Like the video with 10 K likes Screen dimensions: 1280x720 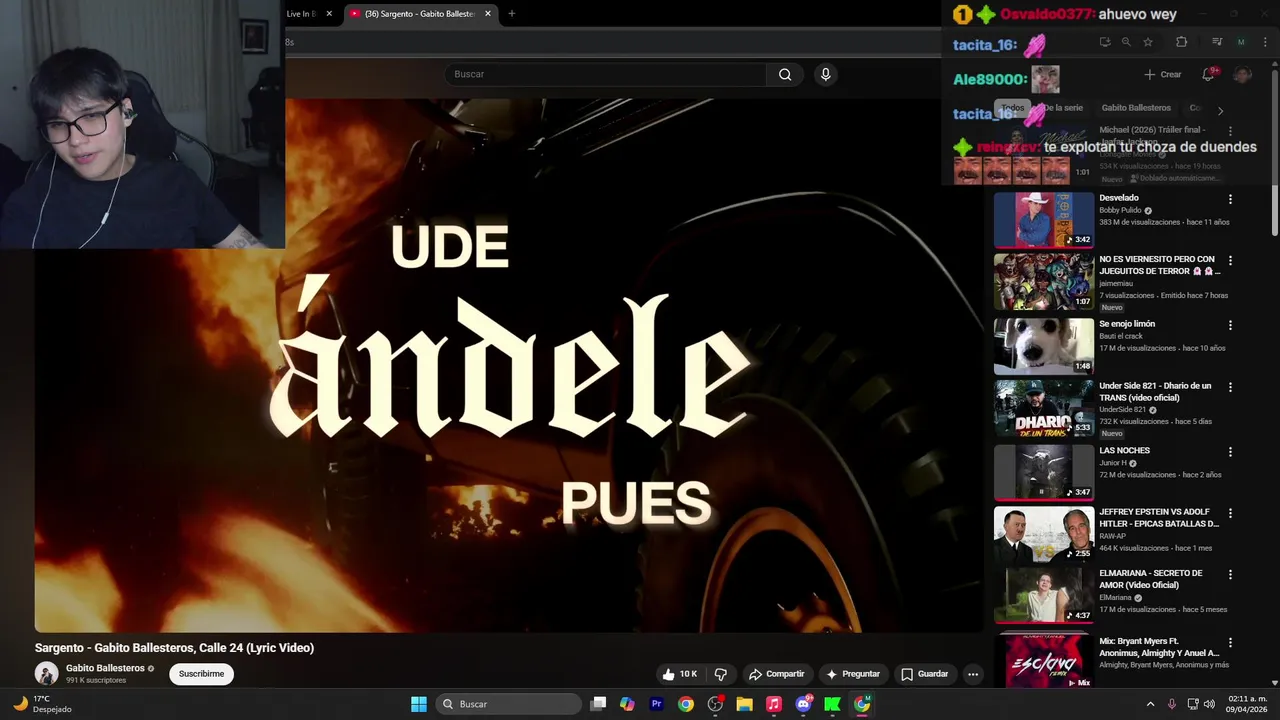[679, 674]
